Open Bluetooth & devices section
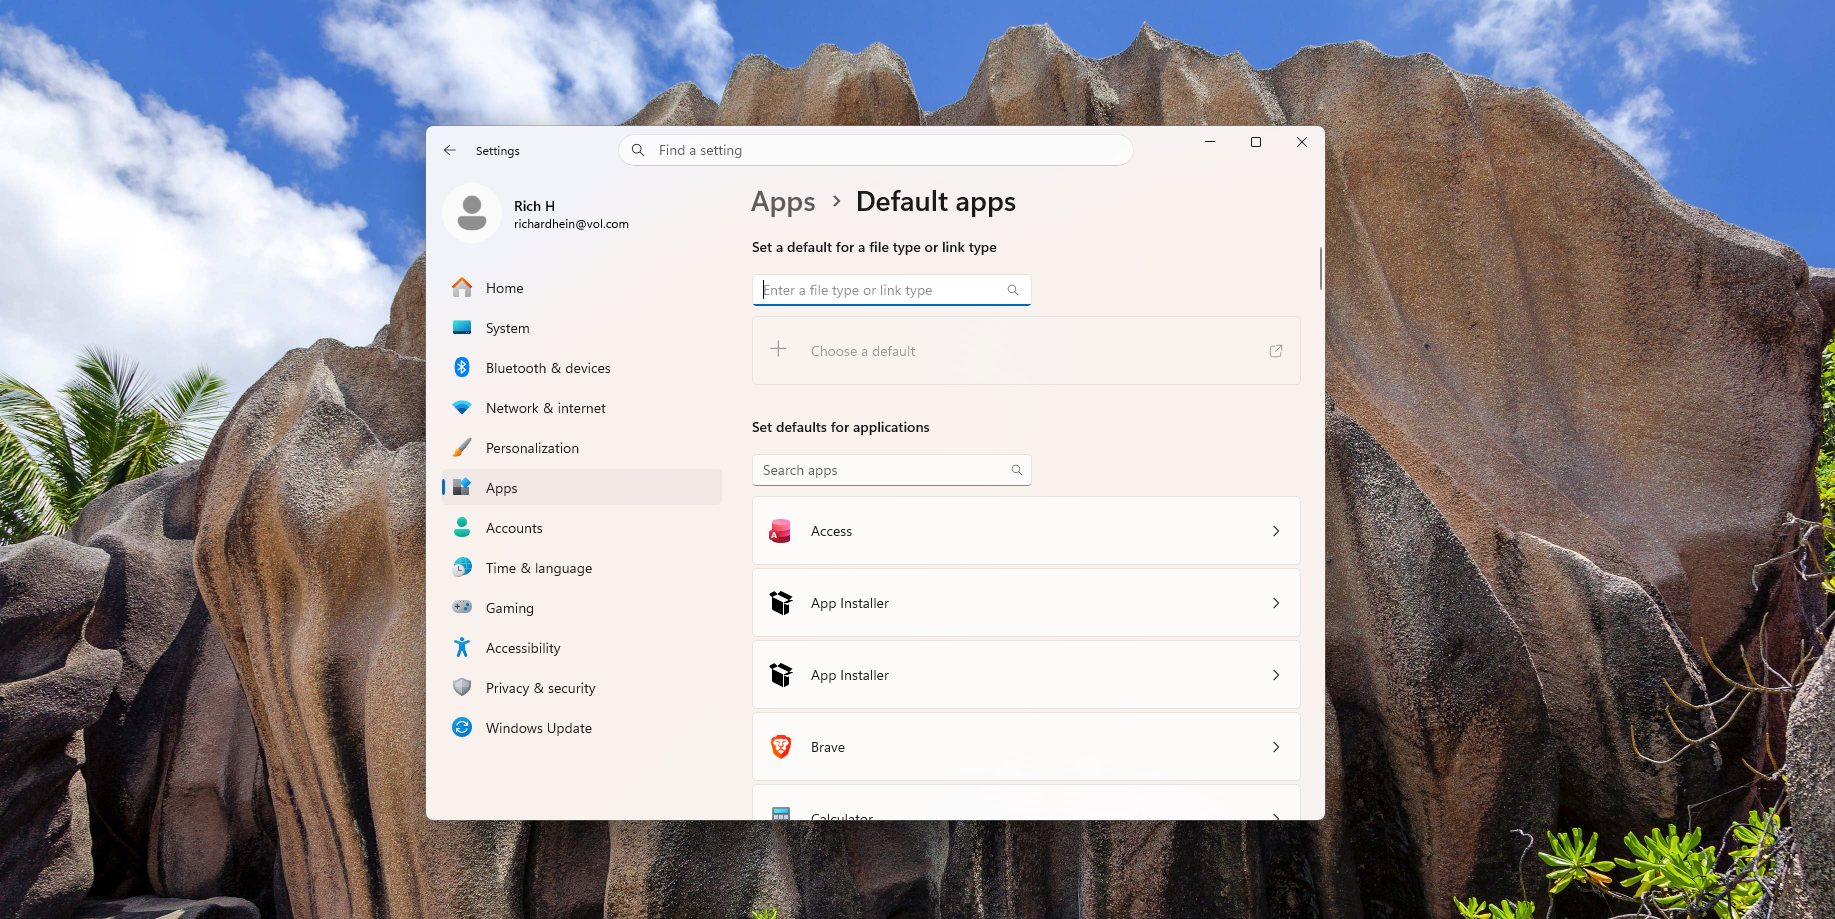The image size is (1835, 919). tap(582, 368)
